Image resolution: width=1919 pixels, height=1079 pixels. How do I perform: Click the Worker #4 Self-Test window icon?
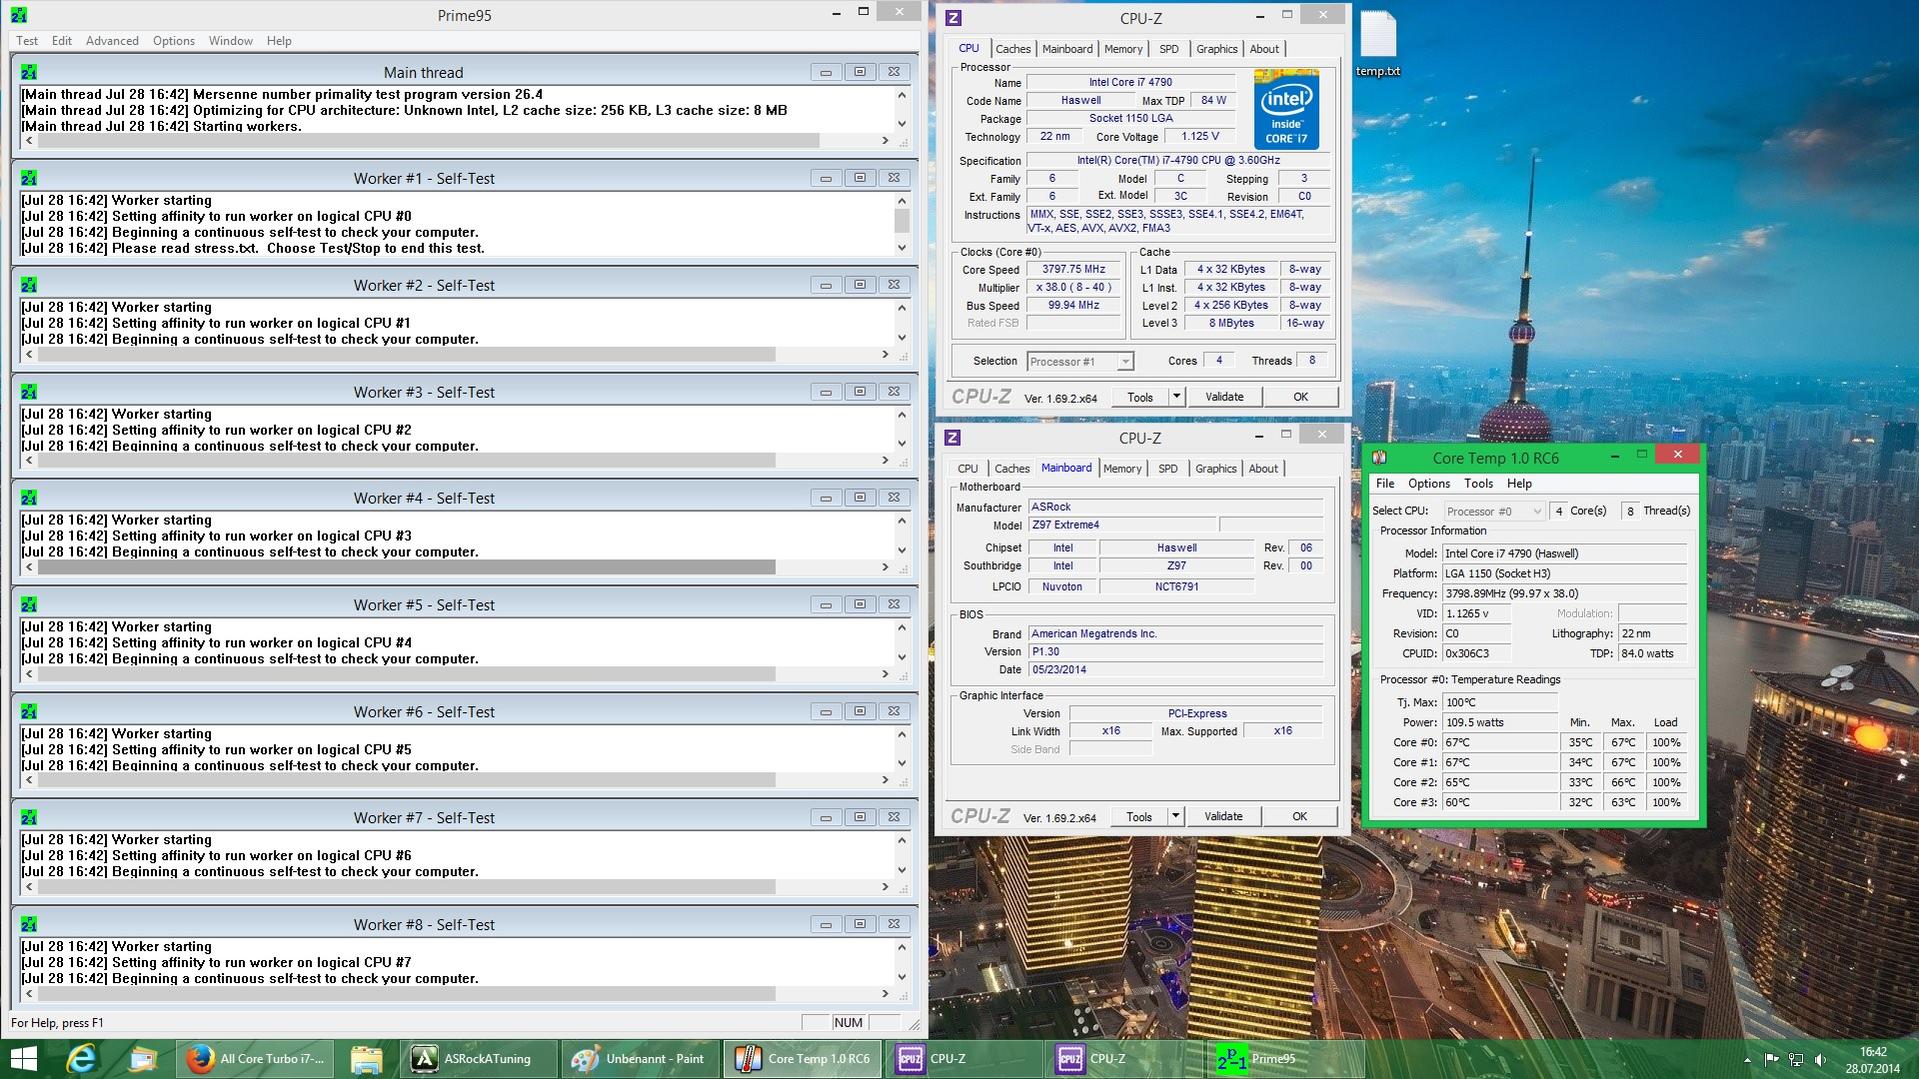[29, 498]
